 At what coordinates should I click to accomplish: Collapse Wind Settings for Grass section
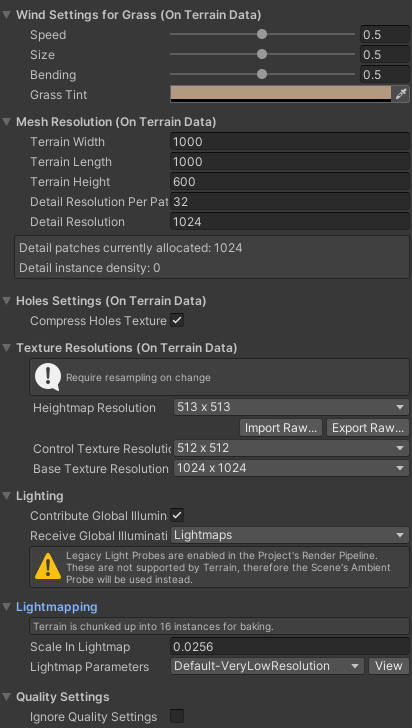[7, 14]
